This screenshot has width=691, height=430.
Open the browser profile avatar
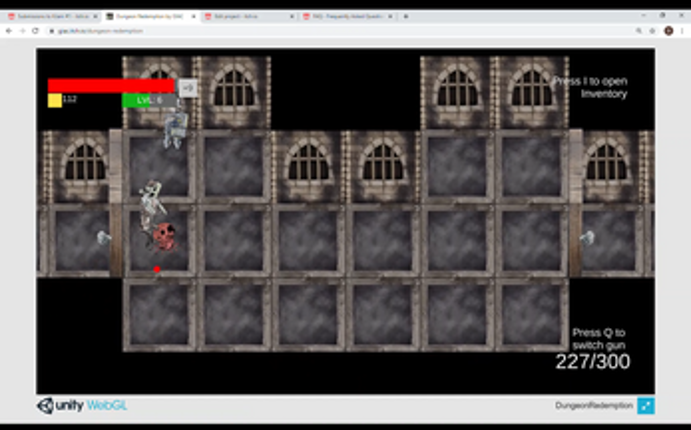[x=669, y=31]
